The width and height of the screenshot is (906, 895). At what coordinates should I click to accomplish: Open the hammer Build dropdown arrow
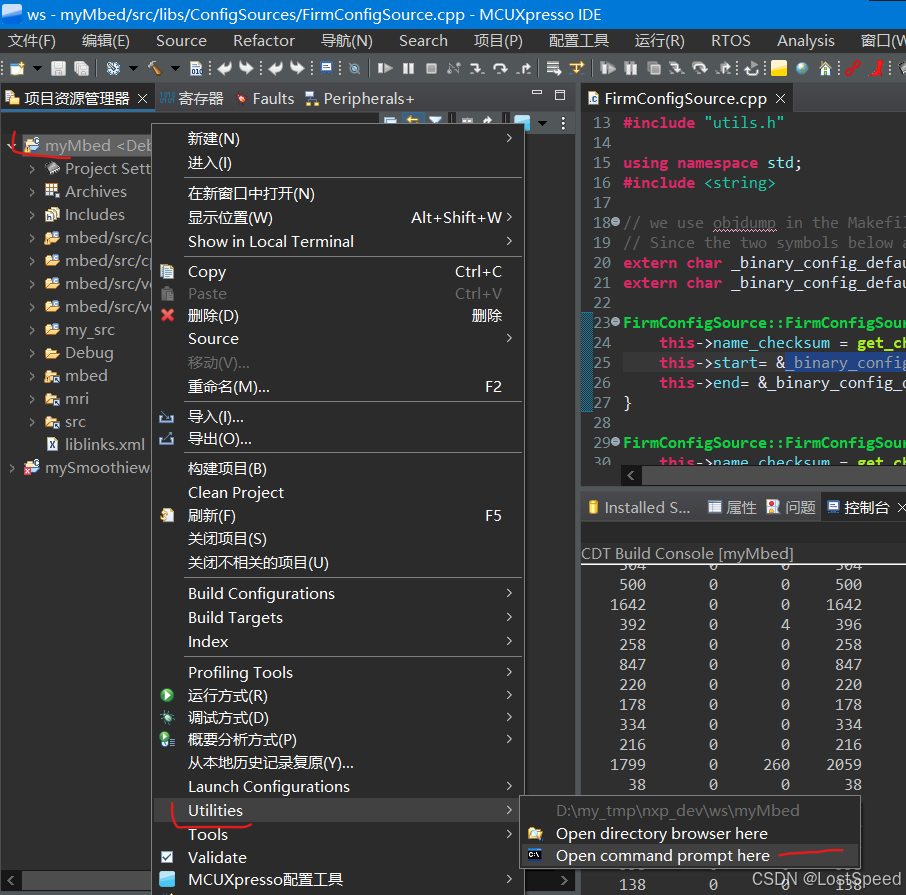click(175, 68)
